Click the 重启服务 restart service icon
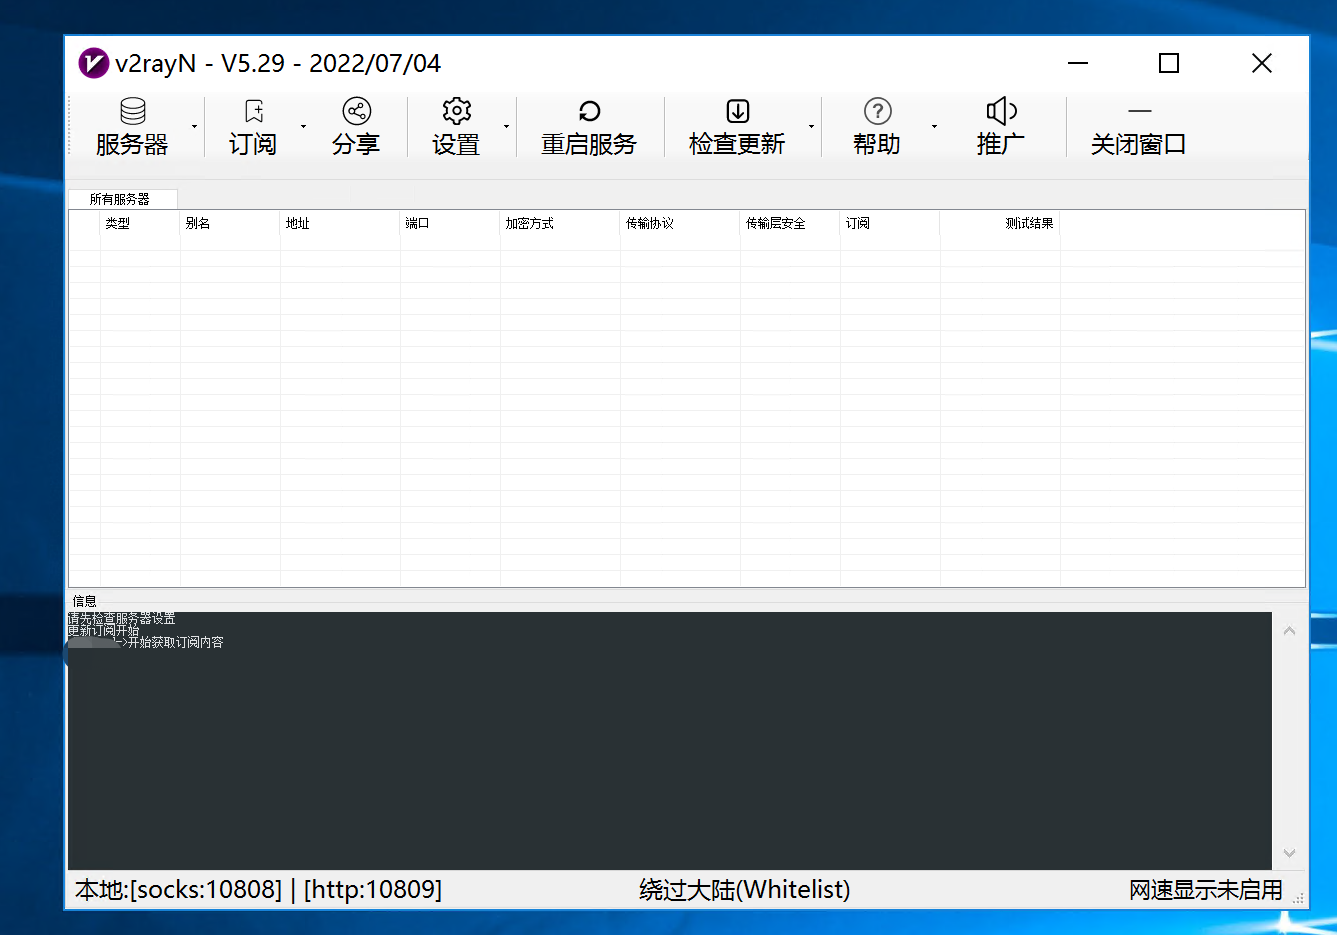 (589, 111)
